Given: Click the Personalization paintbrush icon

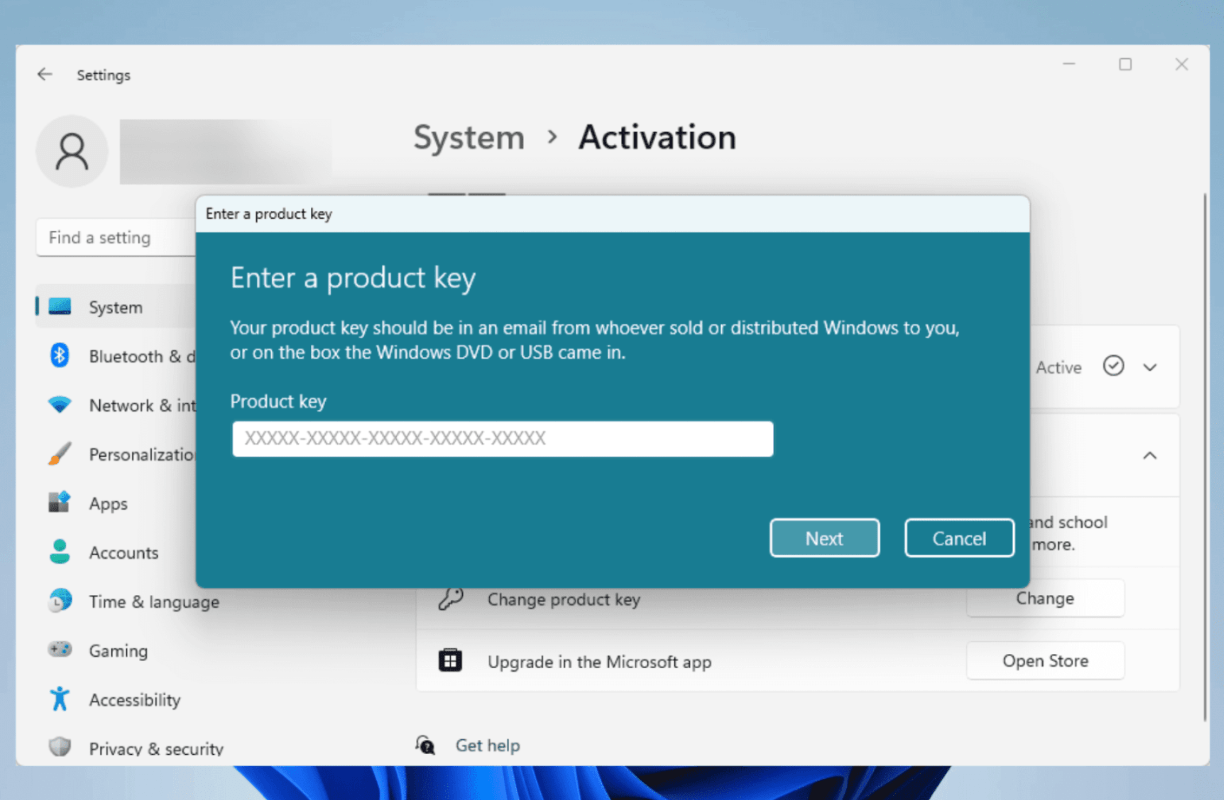Looking at the screenshot, I should [60, 454].
